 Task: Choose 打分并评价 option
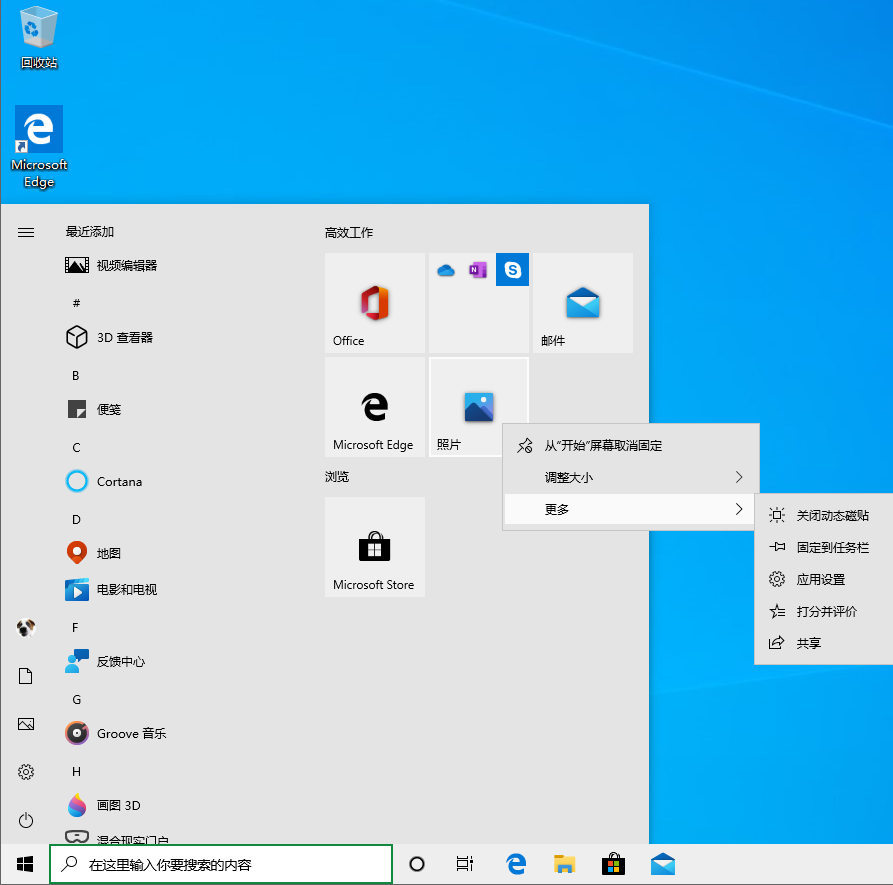click(x=824, y=611)
